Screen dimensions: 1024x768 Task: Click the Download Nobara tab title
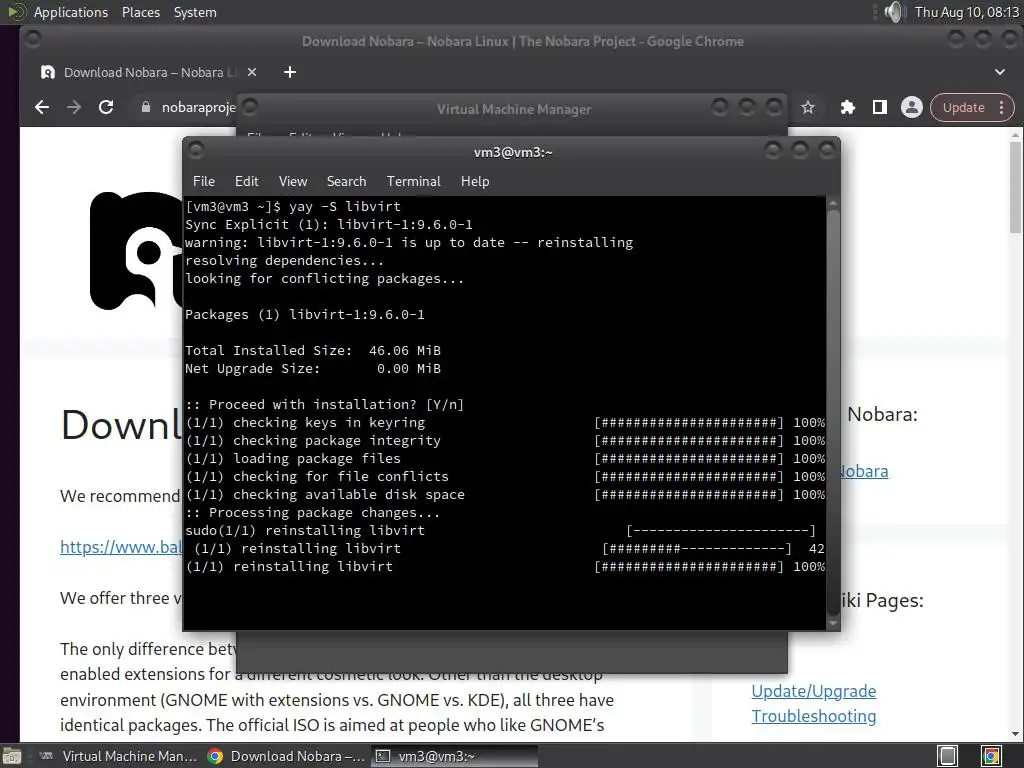coord(148,72)
